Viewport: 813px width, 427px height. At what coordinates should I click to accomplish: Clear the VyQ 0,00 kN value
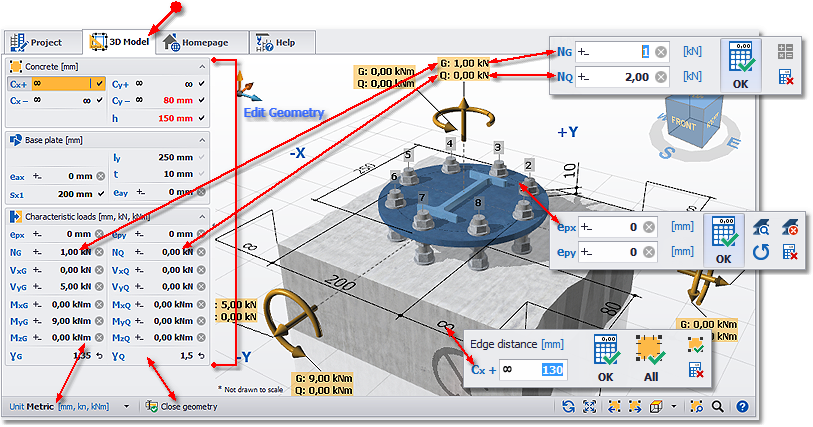click(201, 287)
